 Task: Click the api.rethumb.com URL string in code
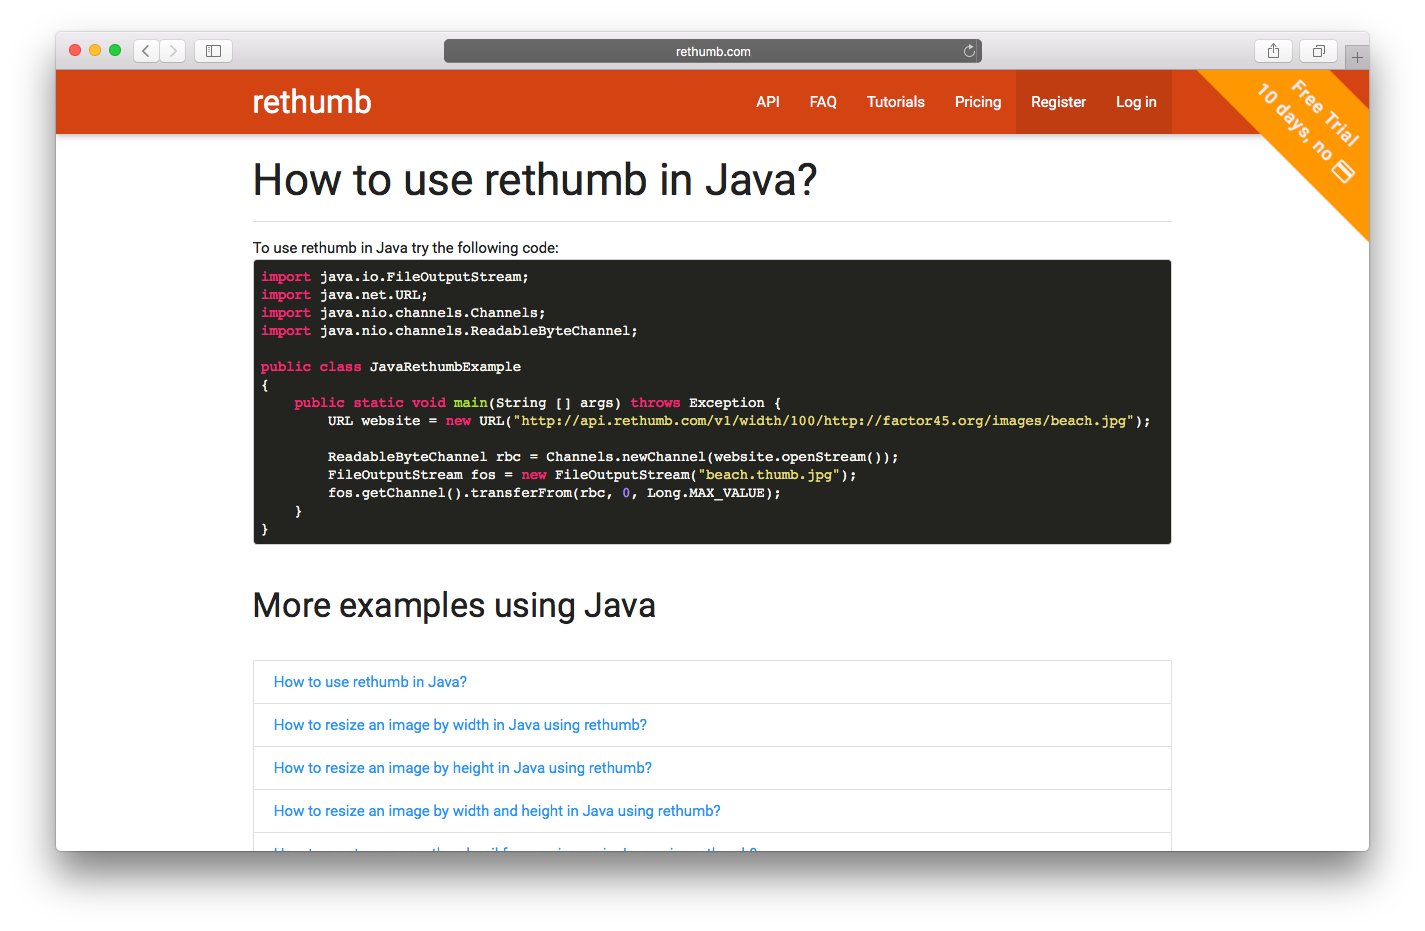pos(825,421)
